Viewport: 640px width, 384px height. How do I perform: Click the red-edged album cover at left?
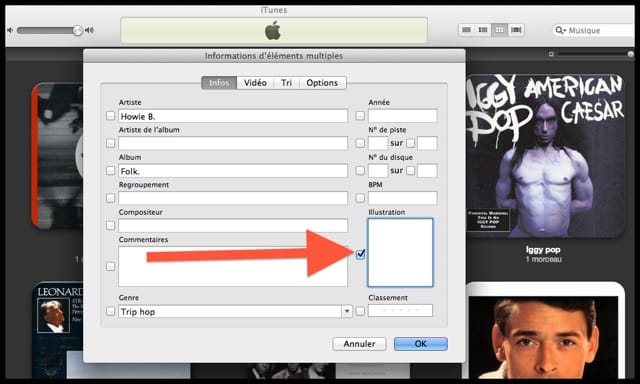[x=57, y=155]
